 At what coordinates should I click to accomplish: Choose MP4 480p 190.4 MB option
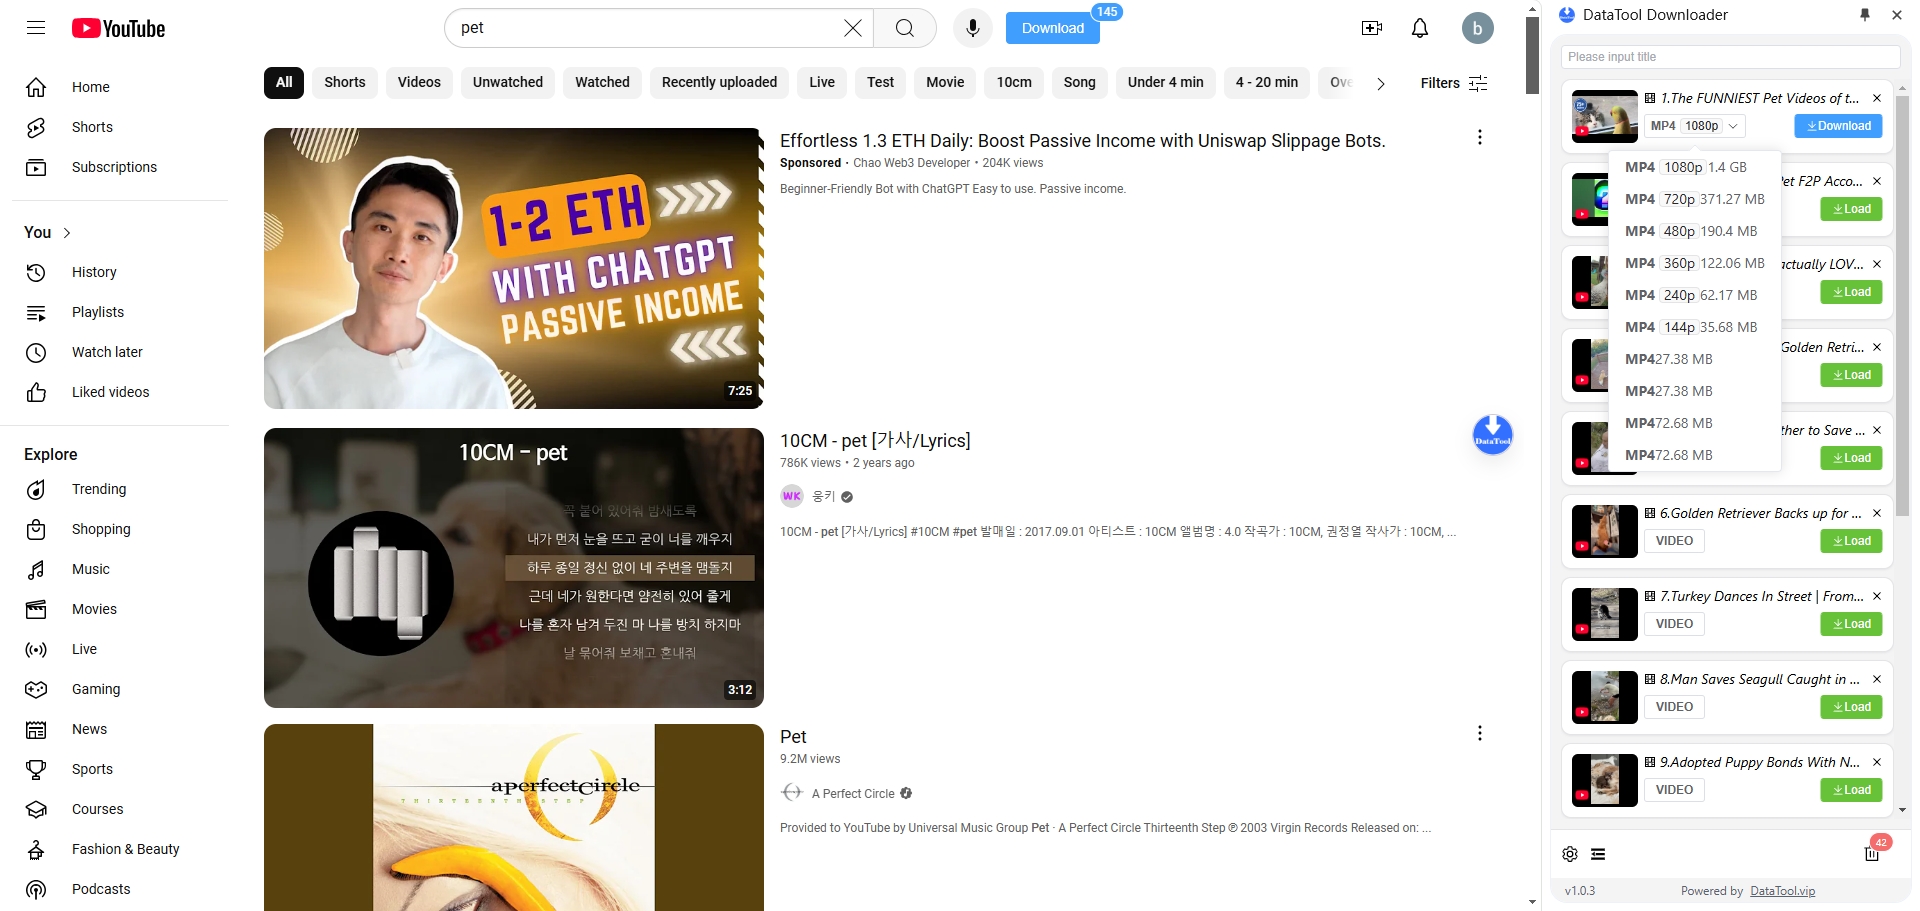(x=1695, y=231)
